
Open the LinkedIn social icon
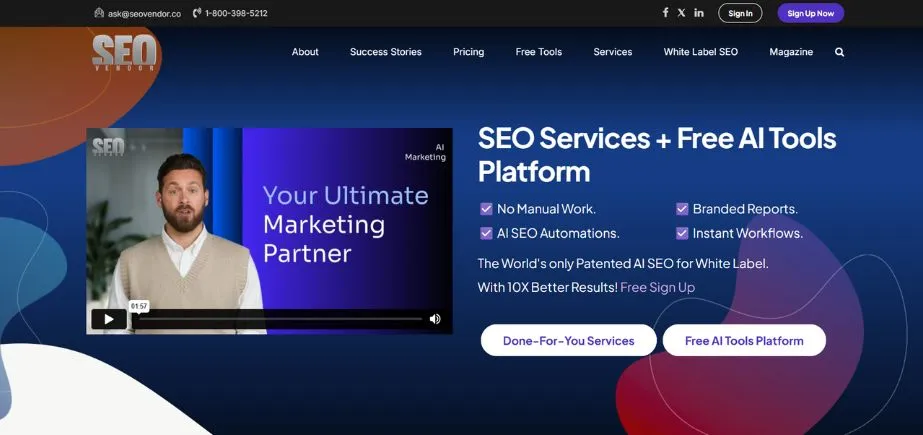pos(699,12)
